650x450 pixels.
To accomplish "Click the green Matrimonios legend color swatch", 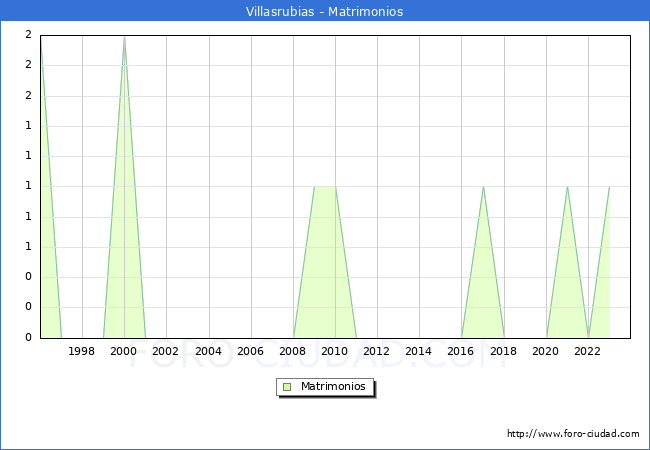I will tap(287, 387).
